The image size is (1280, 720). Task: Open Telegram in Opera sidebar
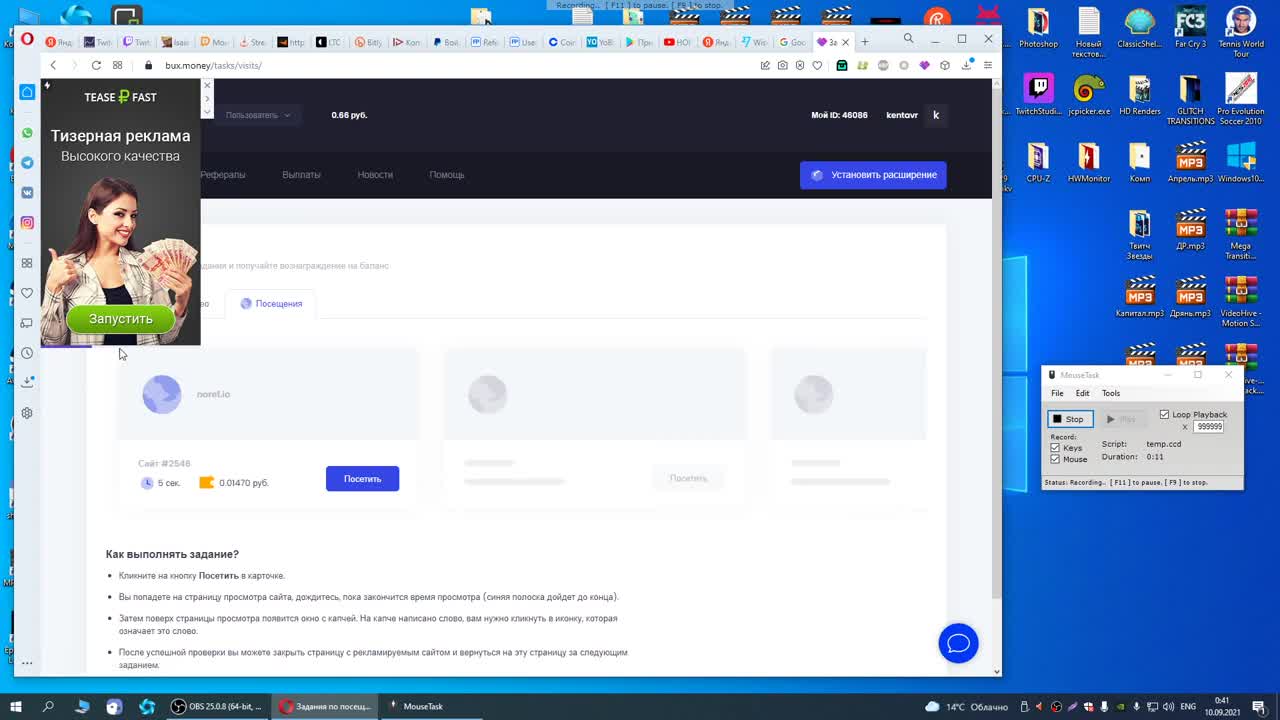tap(27, 162)
